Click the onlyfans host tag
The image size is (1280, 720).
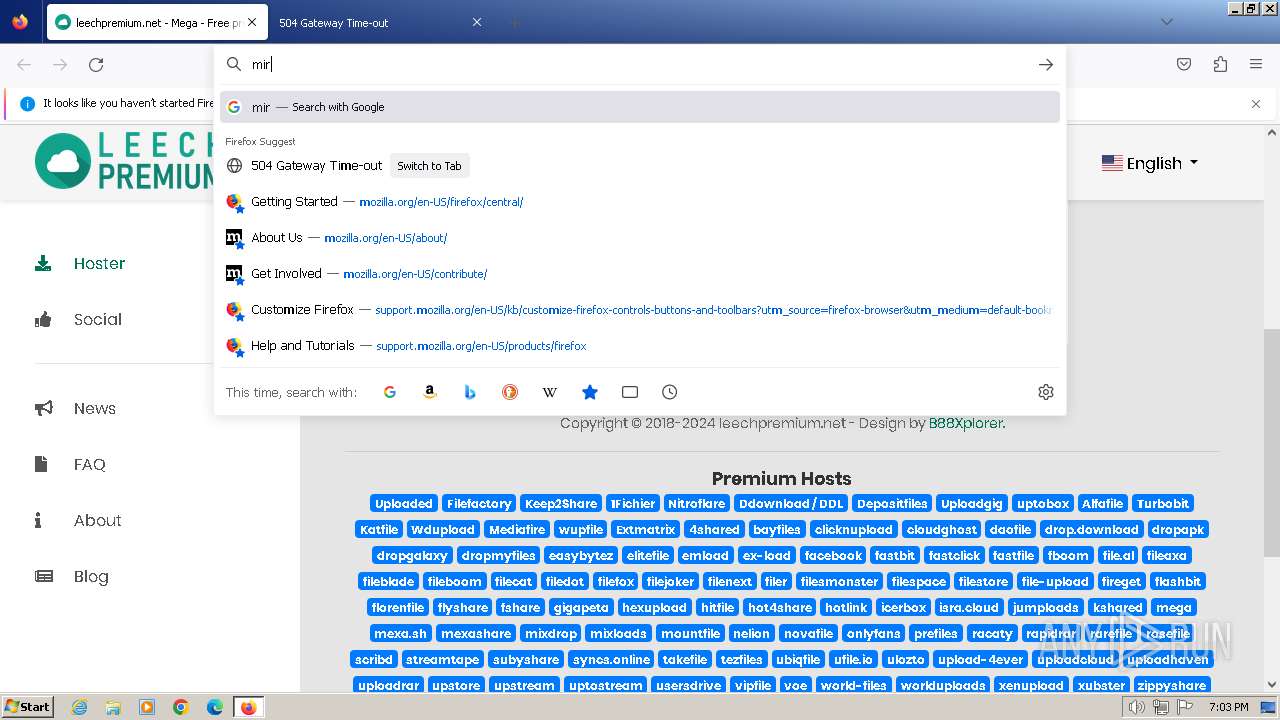coord(873,634)
